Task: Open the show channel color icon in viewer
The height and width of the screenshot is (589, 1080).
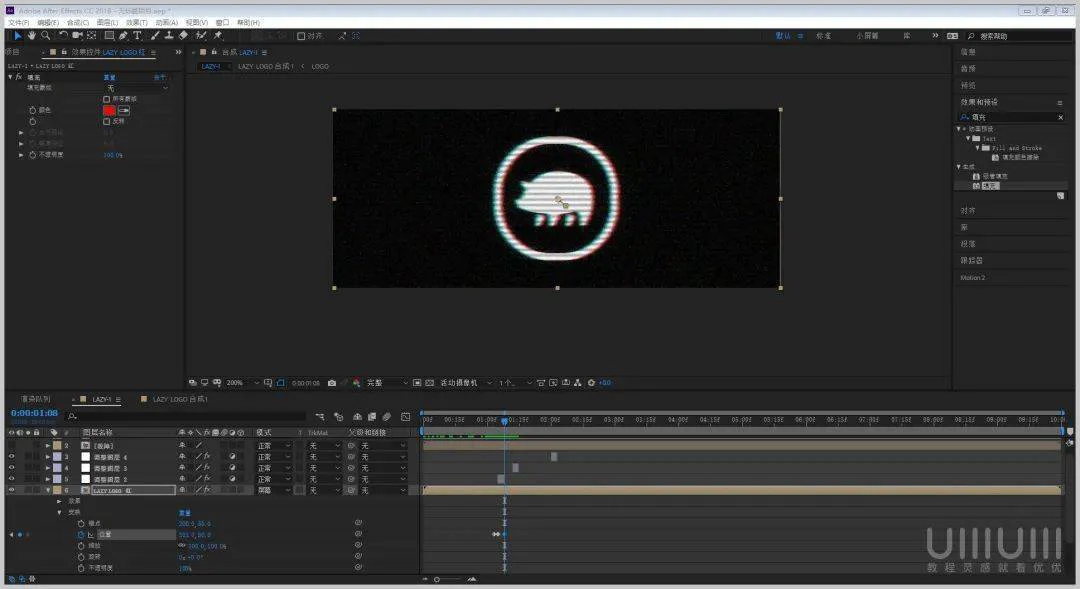Action: [x=356, y=383]
